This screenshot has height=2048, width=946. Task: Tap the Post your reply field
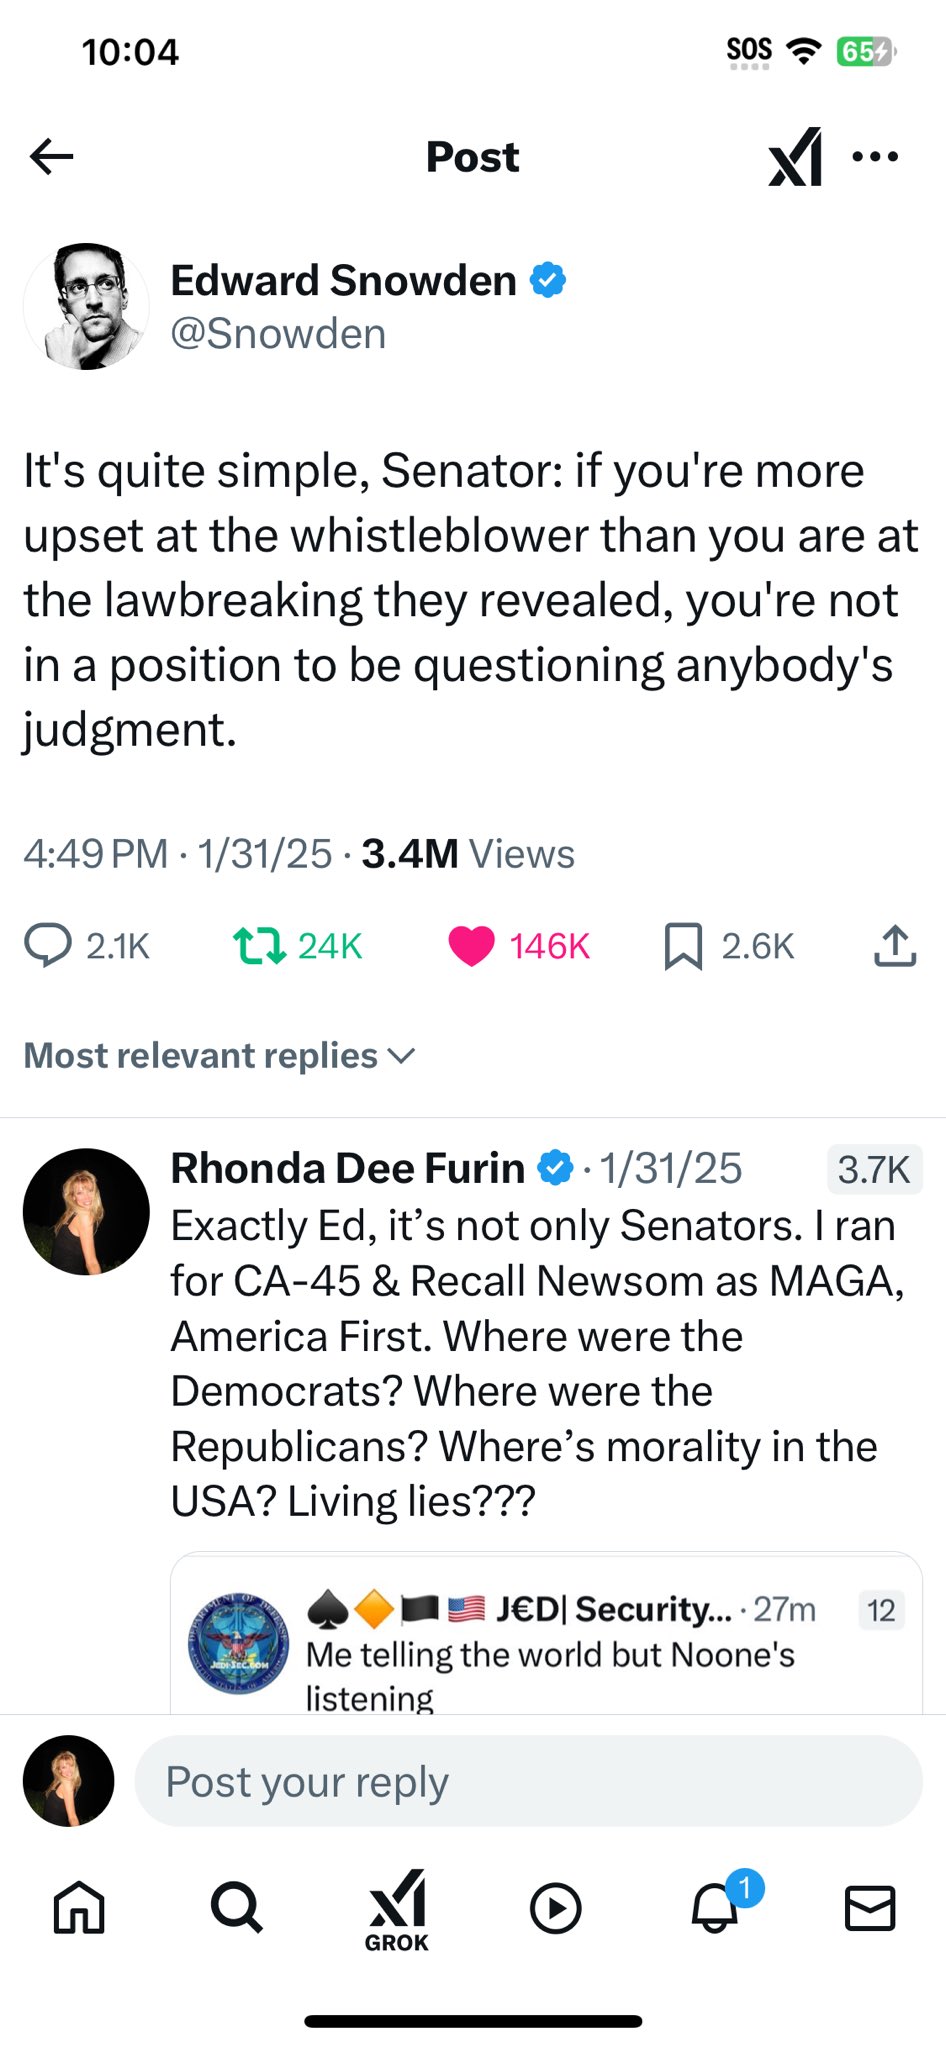click(528, 1781)
